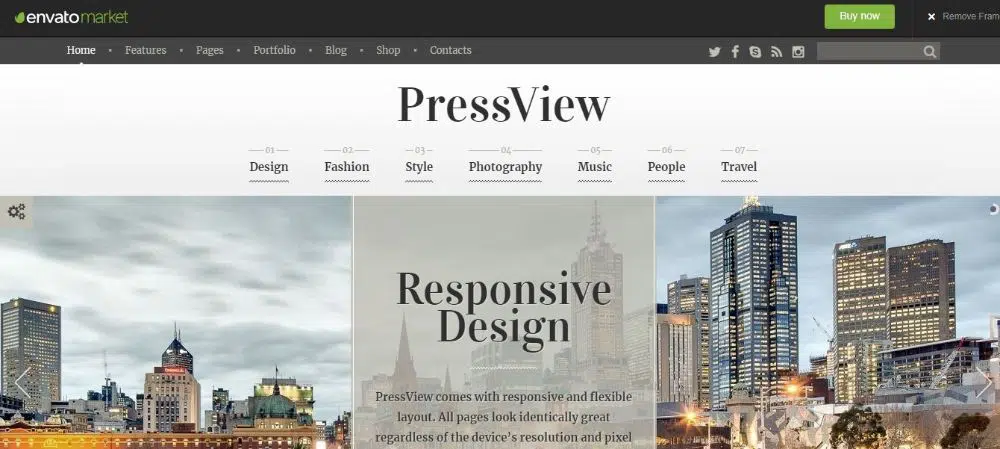Open the Features menu item
The width and height of the screenshot is (1000, 449).
pyautogui.click(x=145, y=50)
